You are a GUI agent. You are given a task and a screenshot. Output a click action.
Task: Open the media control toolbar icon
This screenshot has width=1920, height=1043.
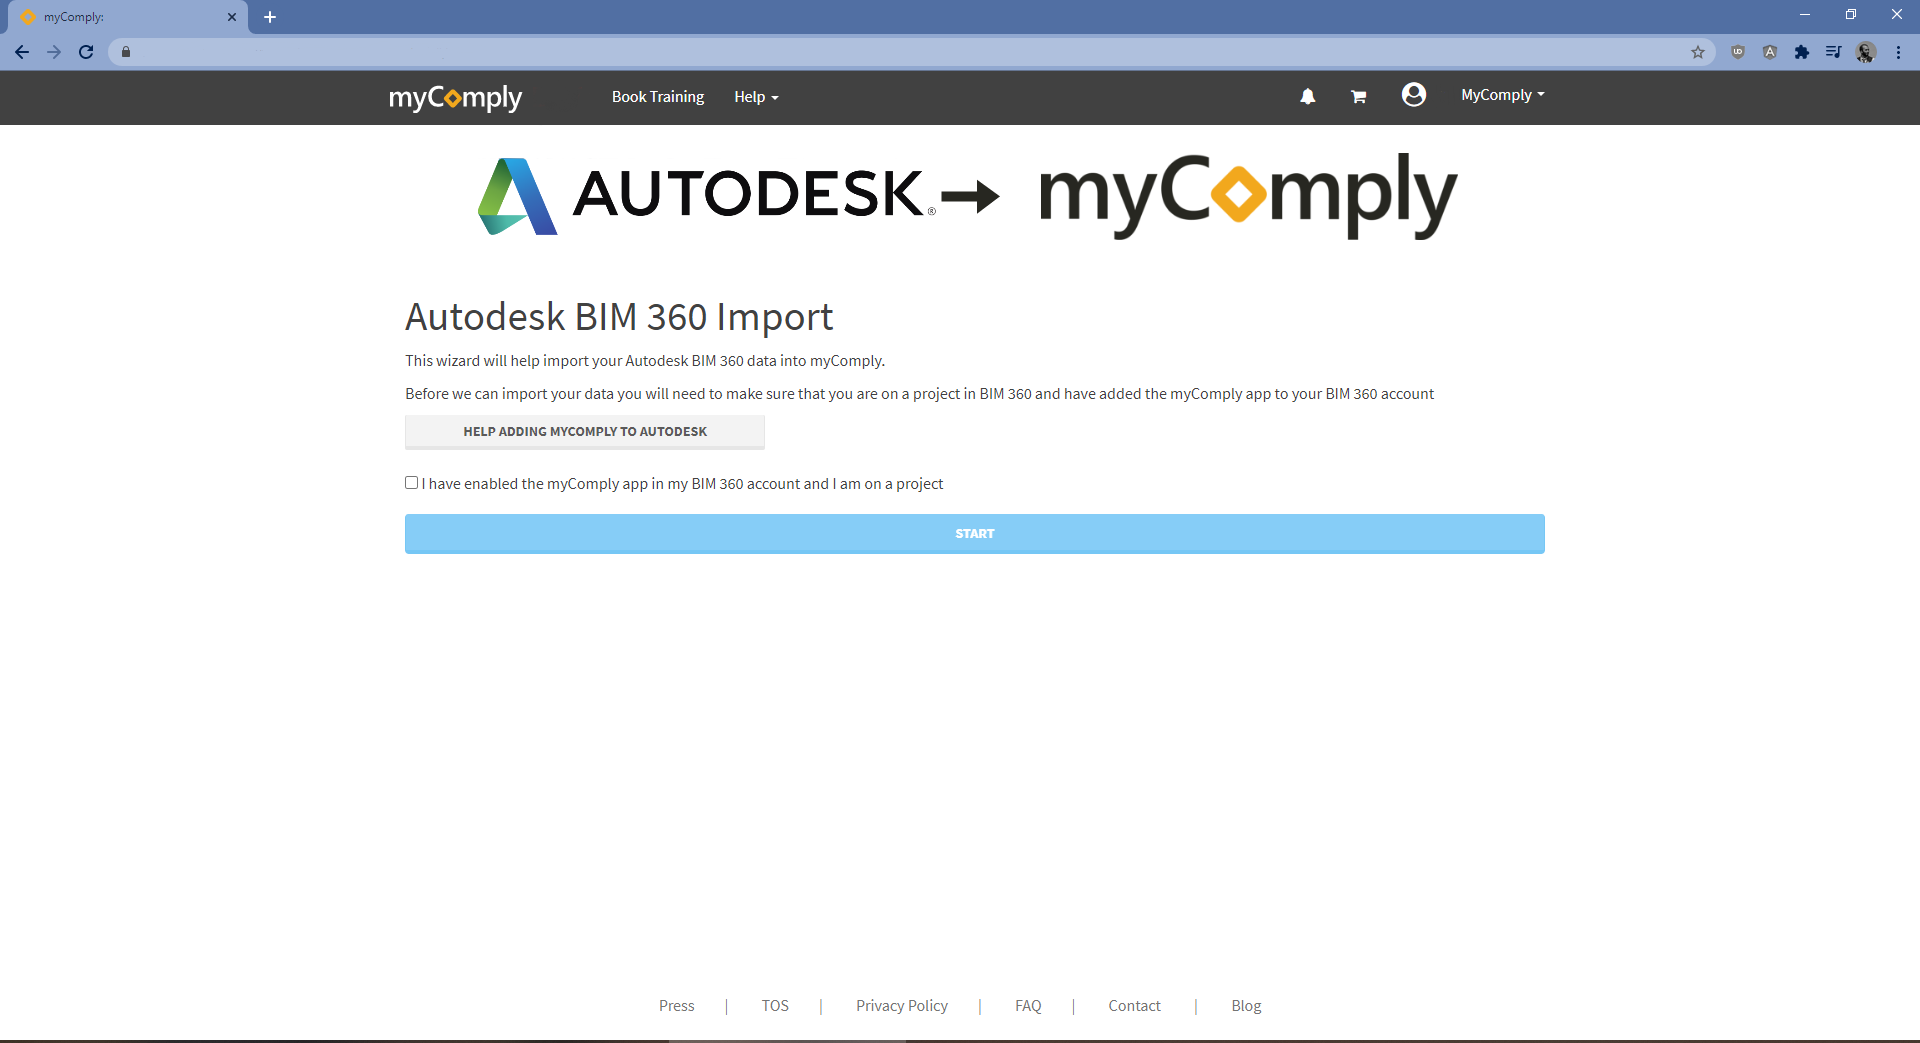(x=1833, y=52)
